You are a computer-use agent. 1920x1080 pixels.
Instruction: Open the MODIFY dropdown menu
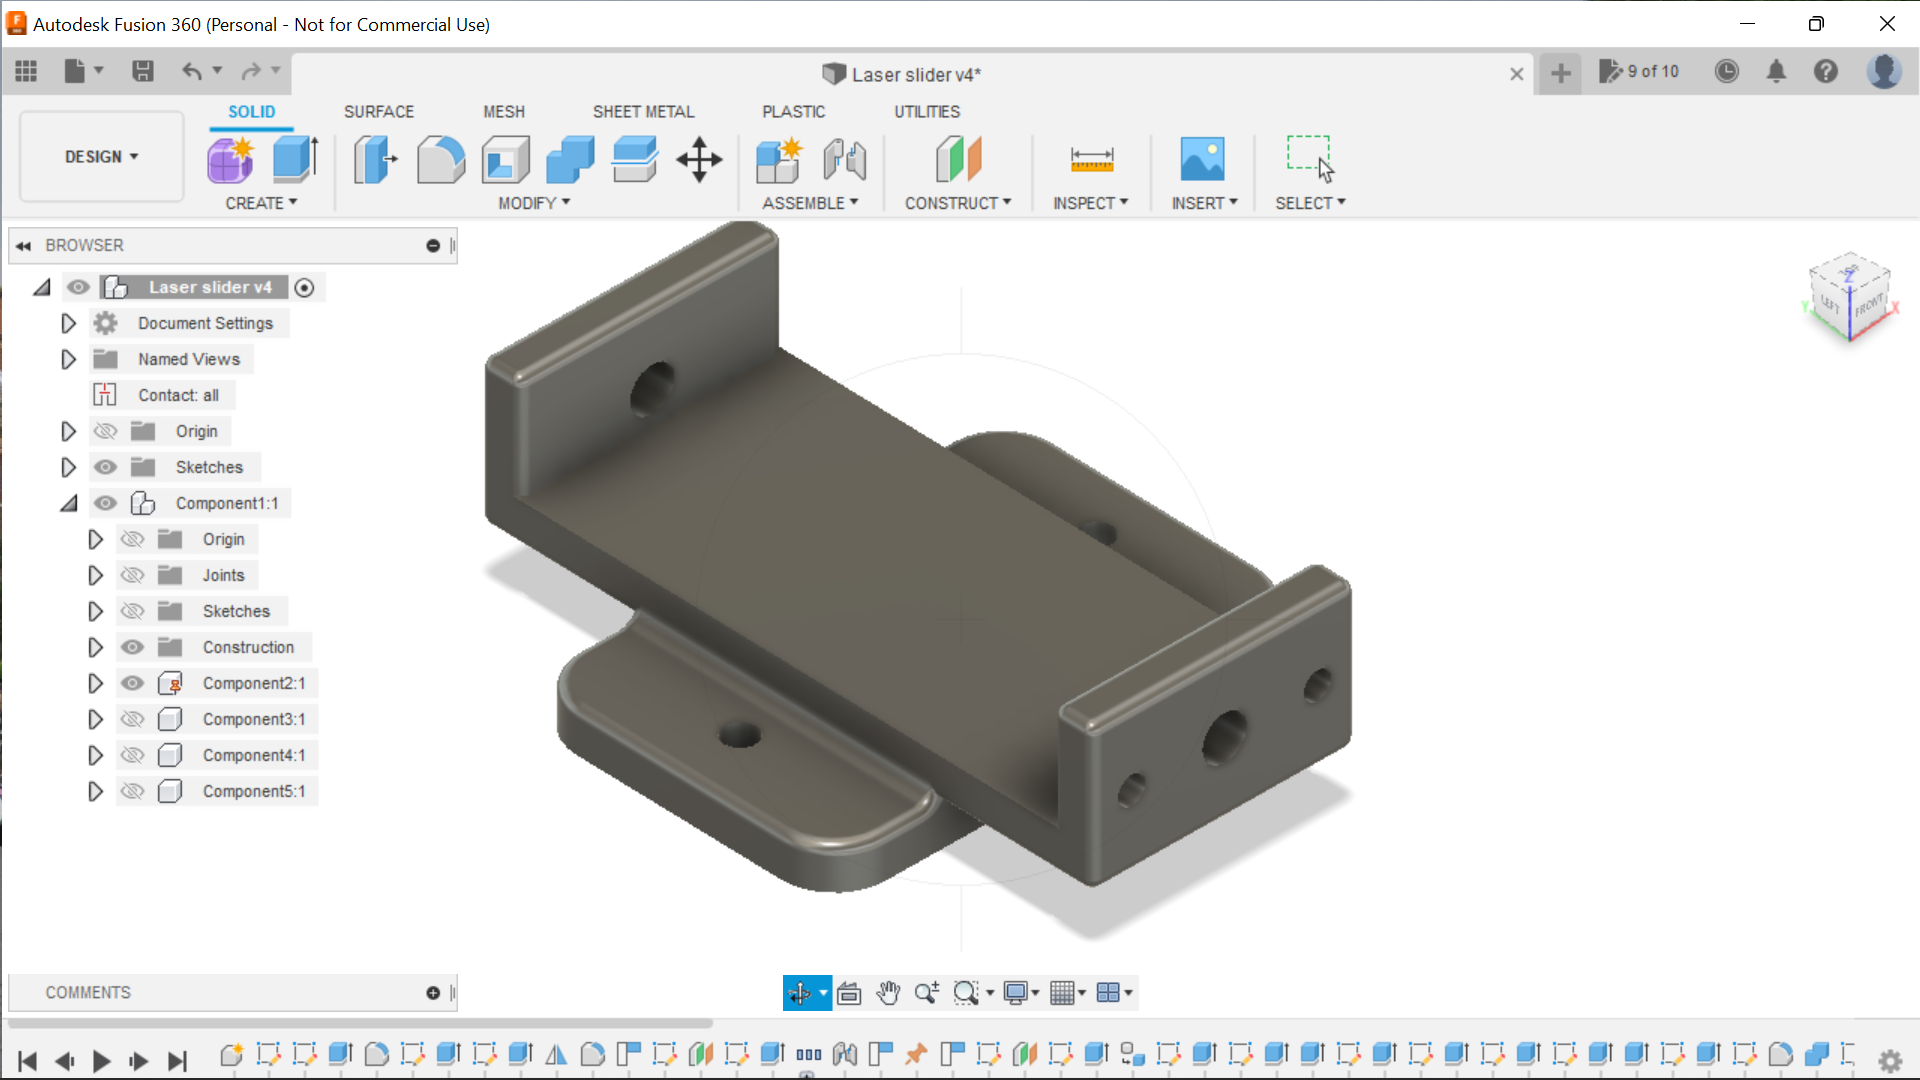tap(534, 203)
